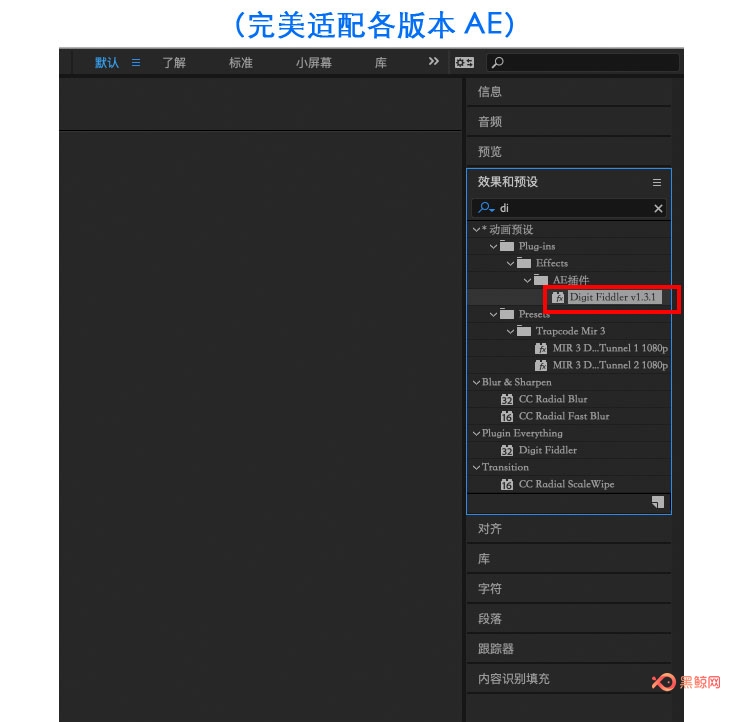Clear the effects search with X

pos(658,208)
